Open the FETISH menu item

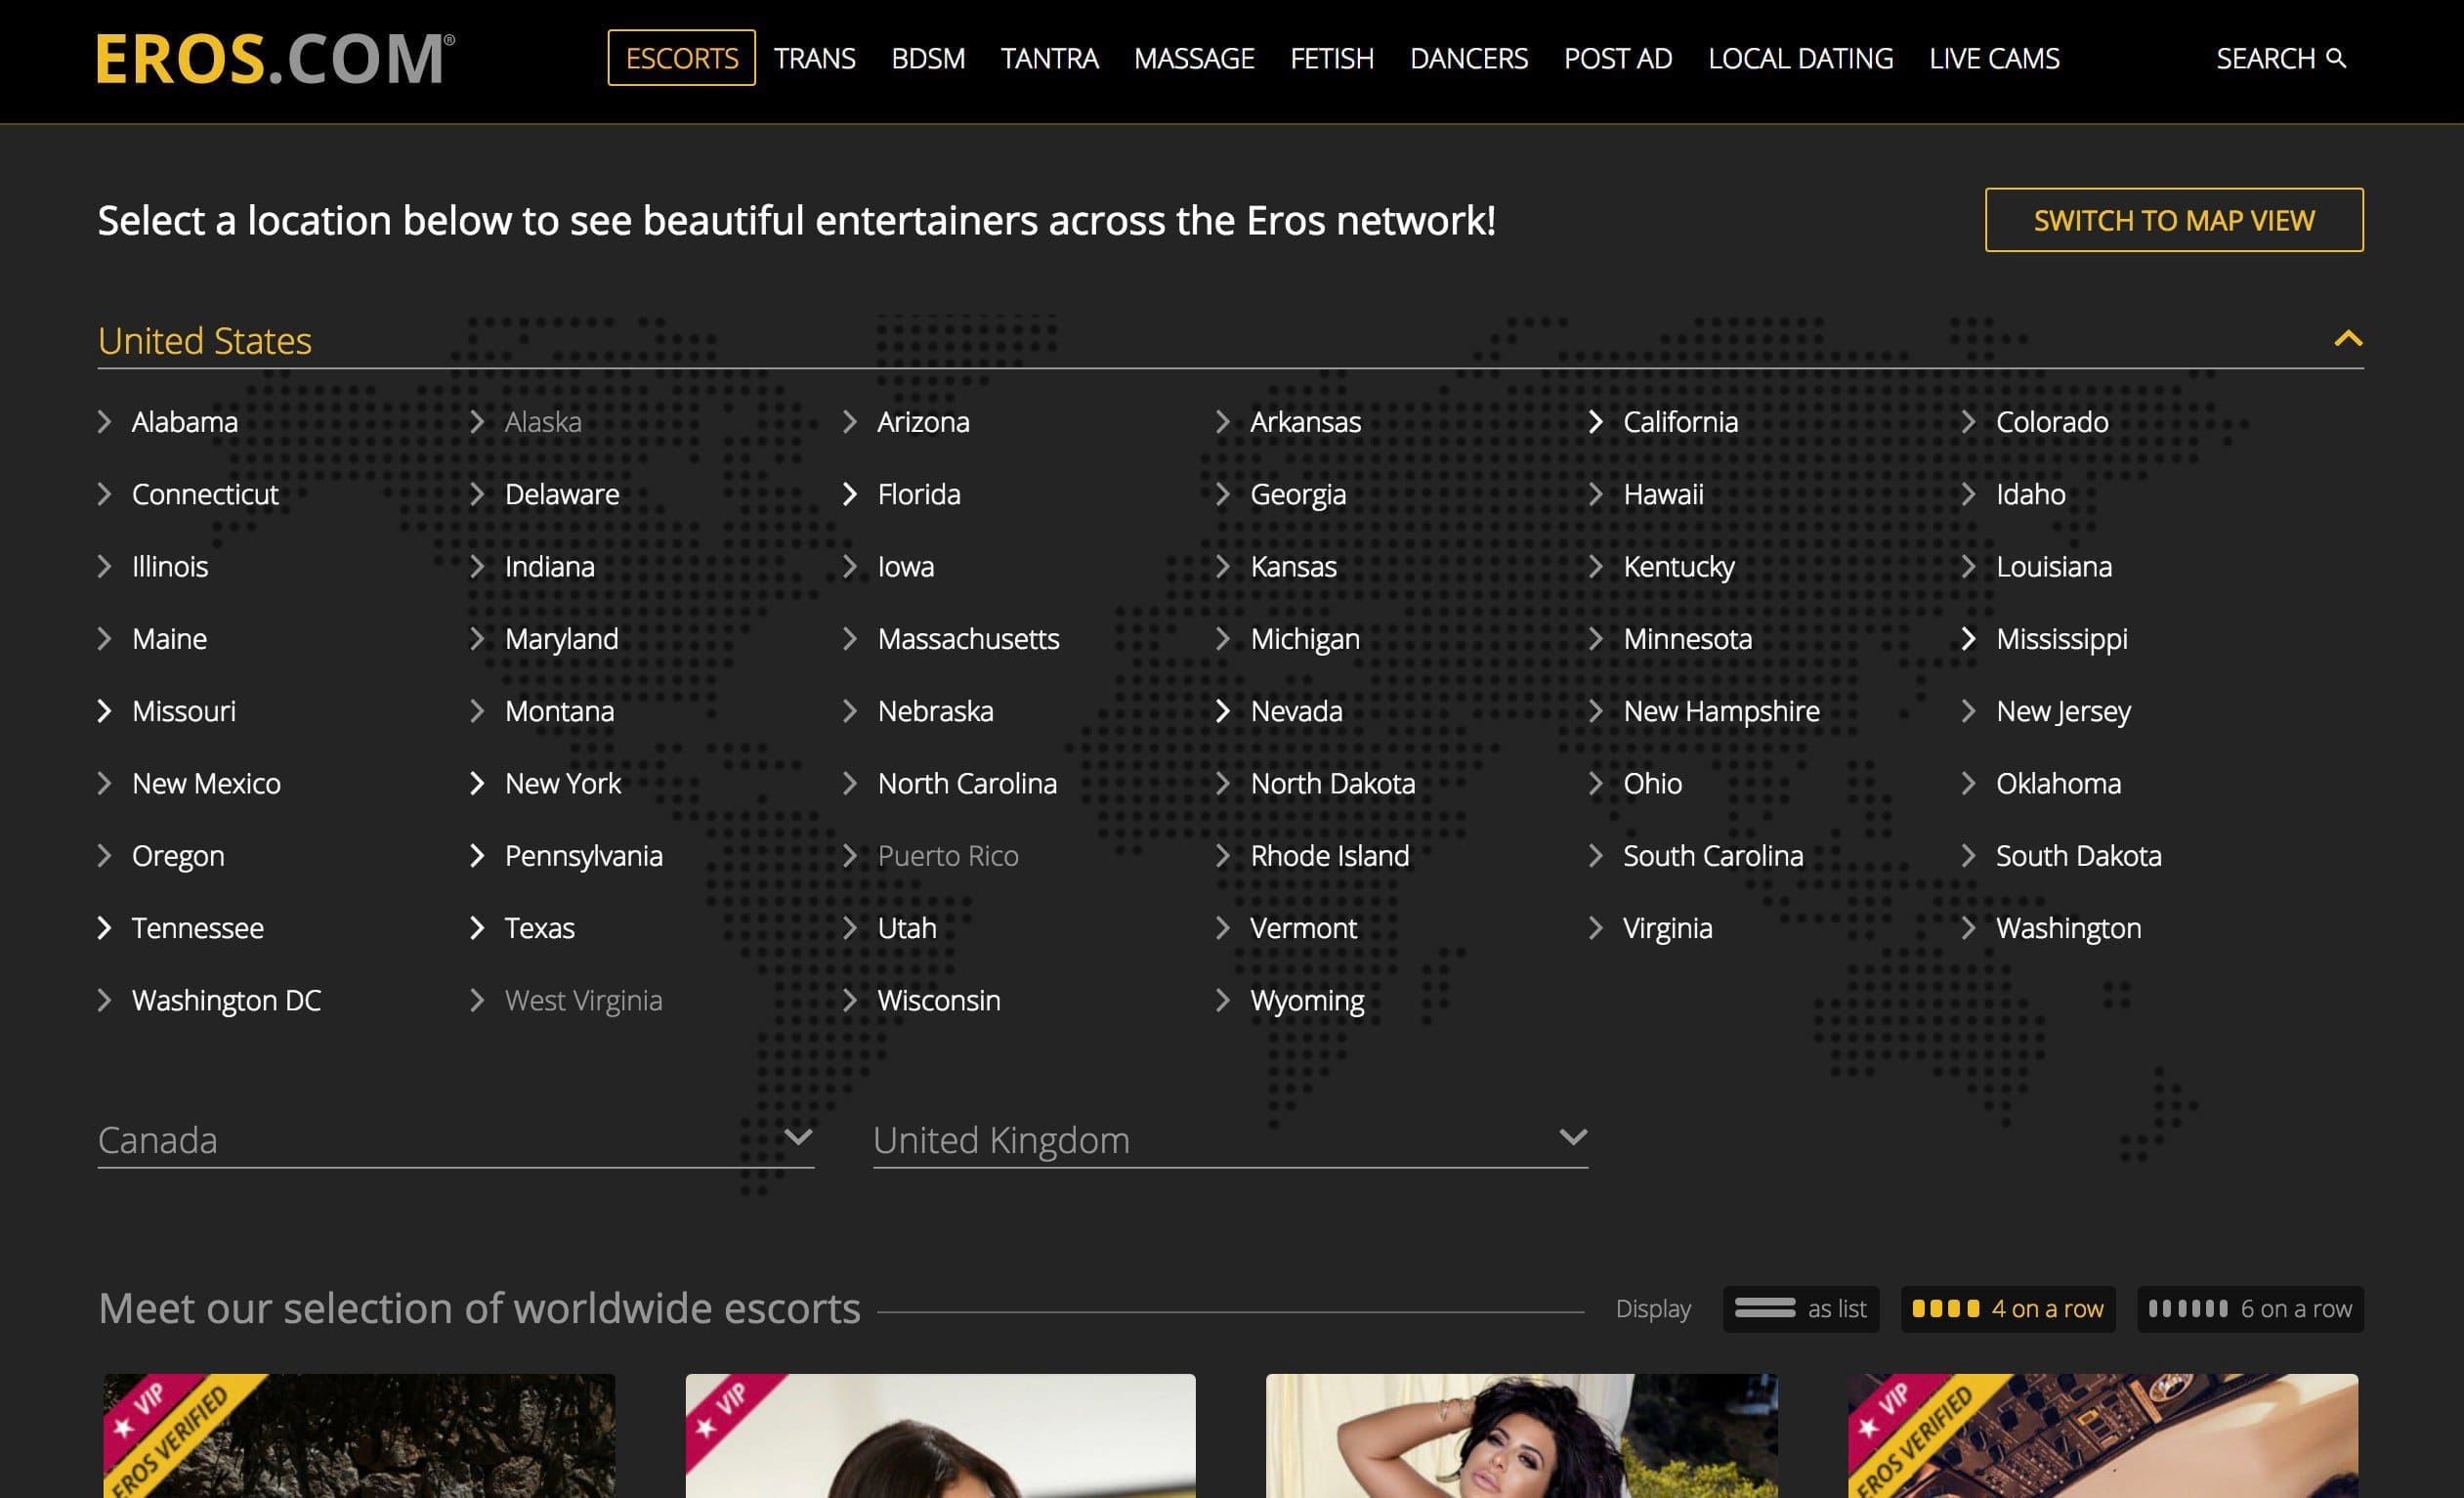pos(1332,58)
